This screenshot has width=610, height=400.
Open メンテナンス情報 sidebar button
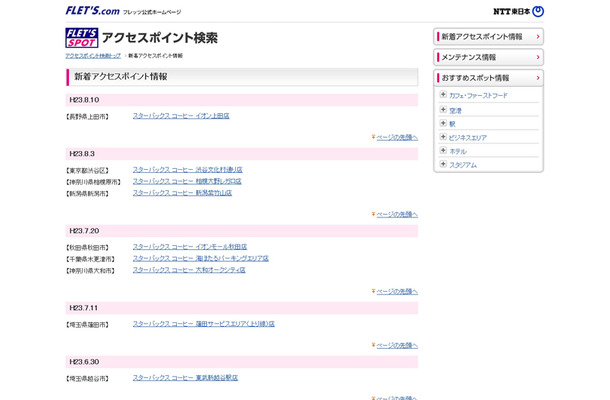click(488, 57)
